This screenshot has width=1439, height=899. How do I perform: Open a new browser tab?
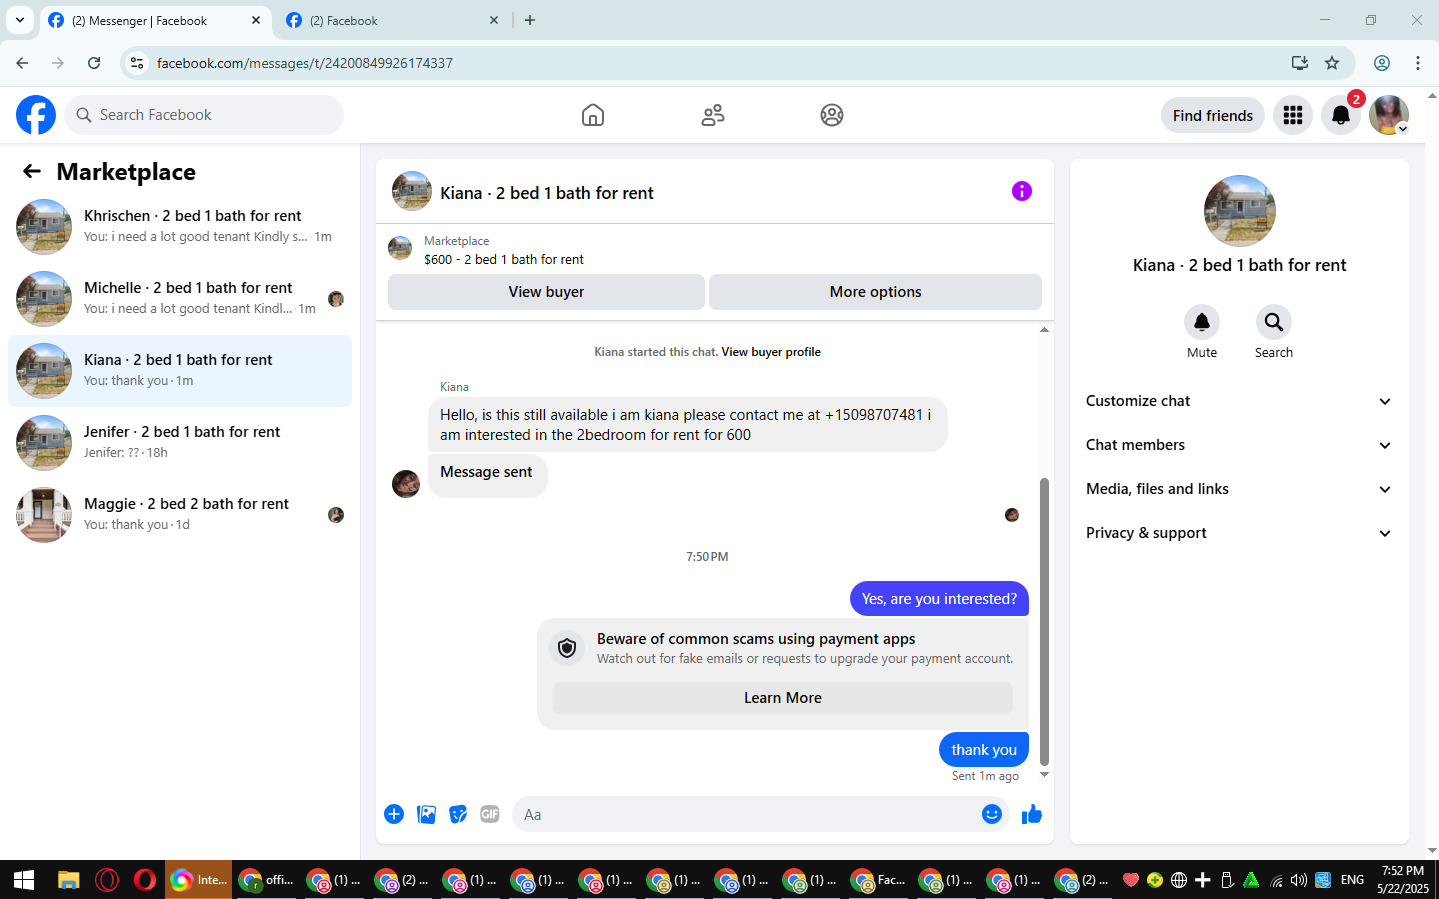pos(530,20)
